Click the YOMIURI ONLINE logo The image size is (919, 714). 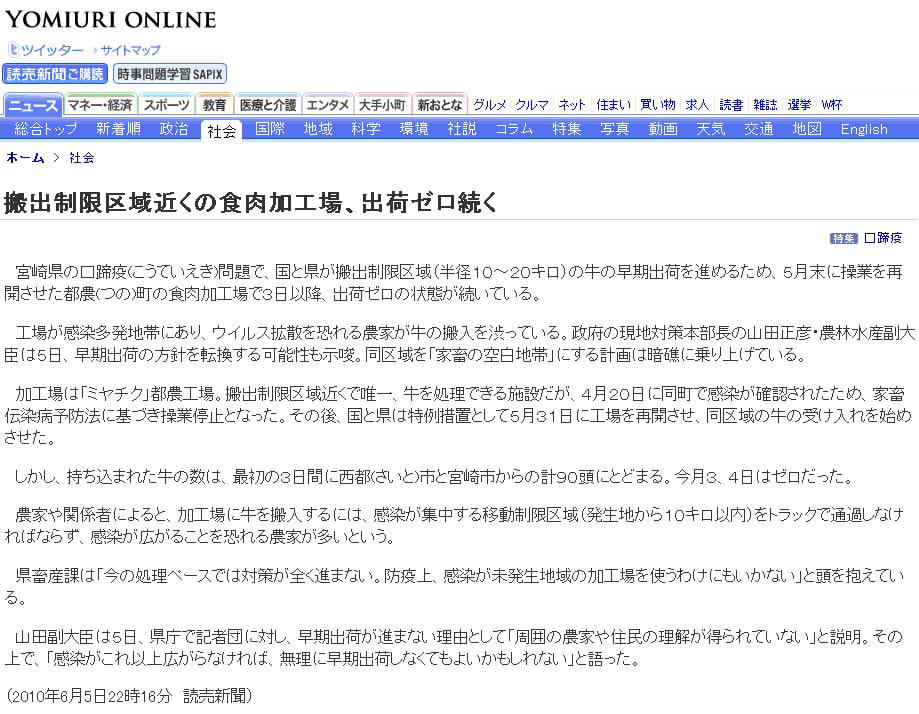111,19
